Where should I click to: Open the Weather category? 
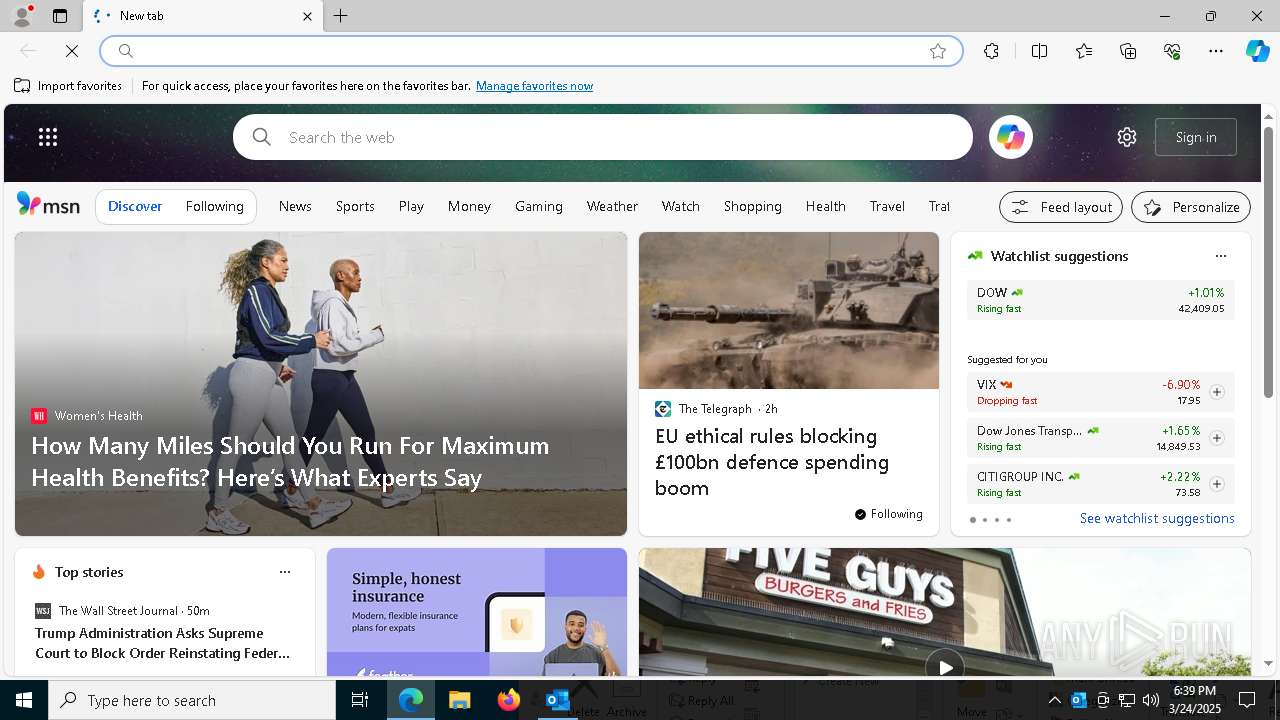coord(612,206)
